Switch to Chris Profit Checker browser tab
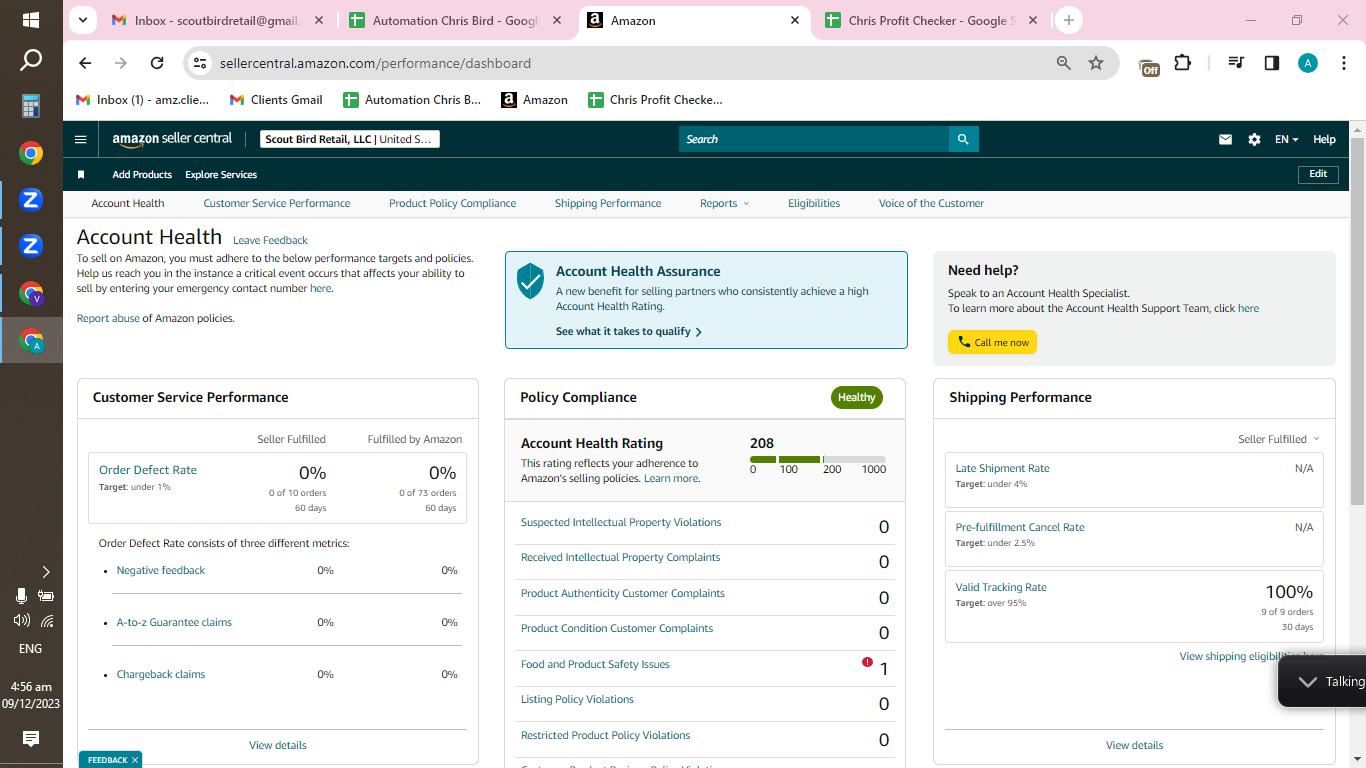Image resolution: width=1366 pixels, height=768 pixels. point(932,20)
